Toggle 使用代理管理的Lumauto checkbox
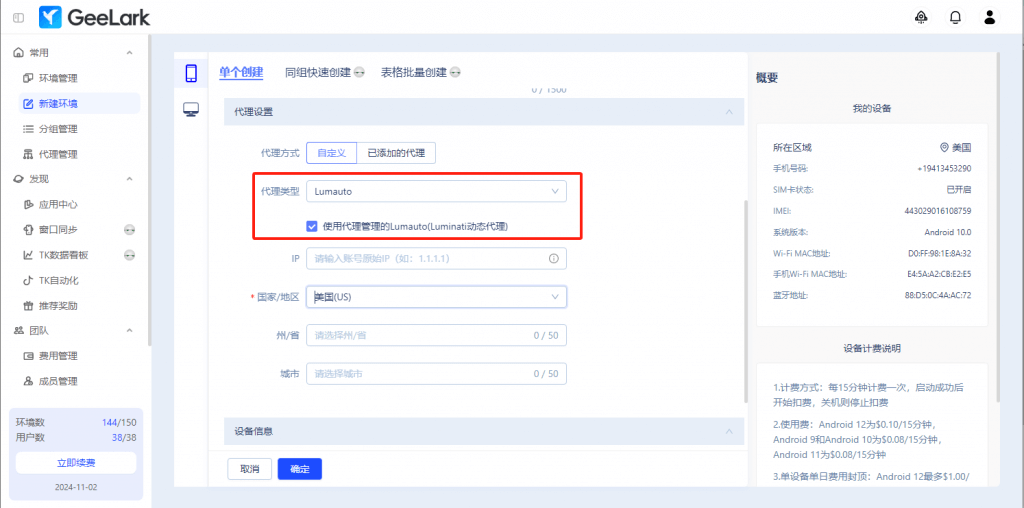This screenshot has height=508, width=1024. 312,227
